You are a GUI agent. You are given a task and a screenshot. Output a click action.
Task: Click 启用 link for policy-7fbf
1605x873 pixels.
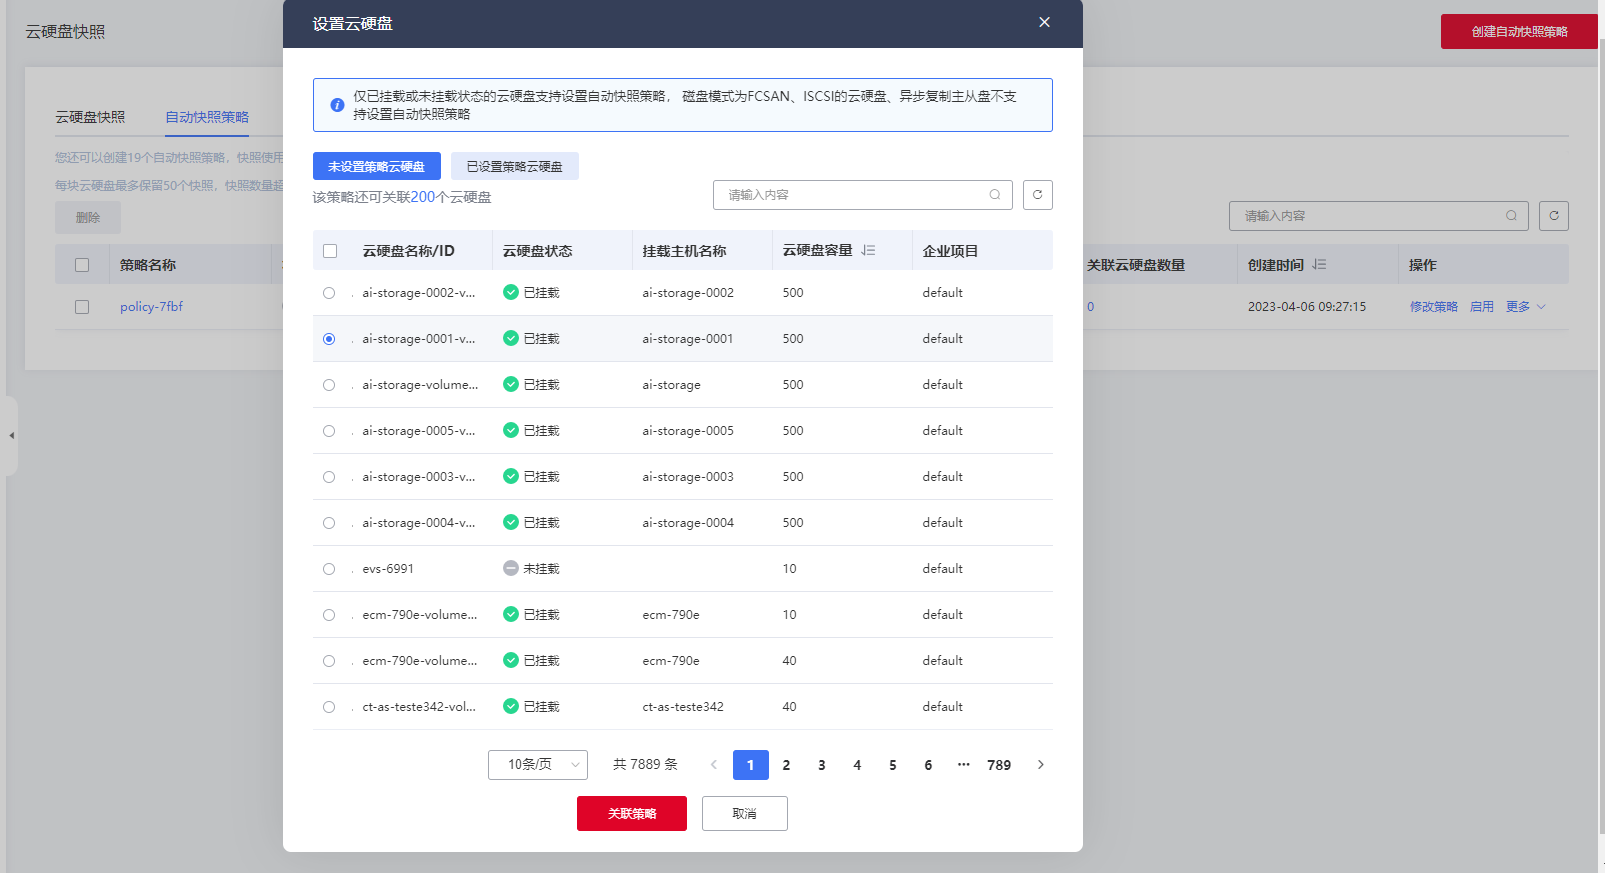pyautogui.click(x=1482, y=307)
